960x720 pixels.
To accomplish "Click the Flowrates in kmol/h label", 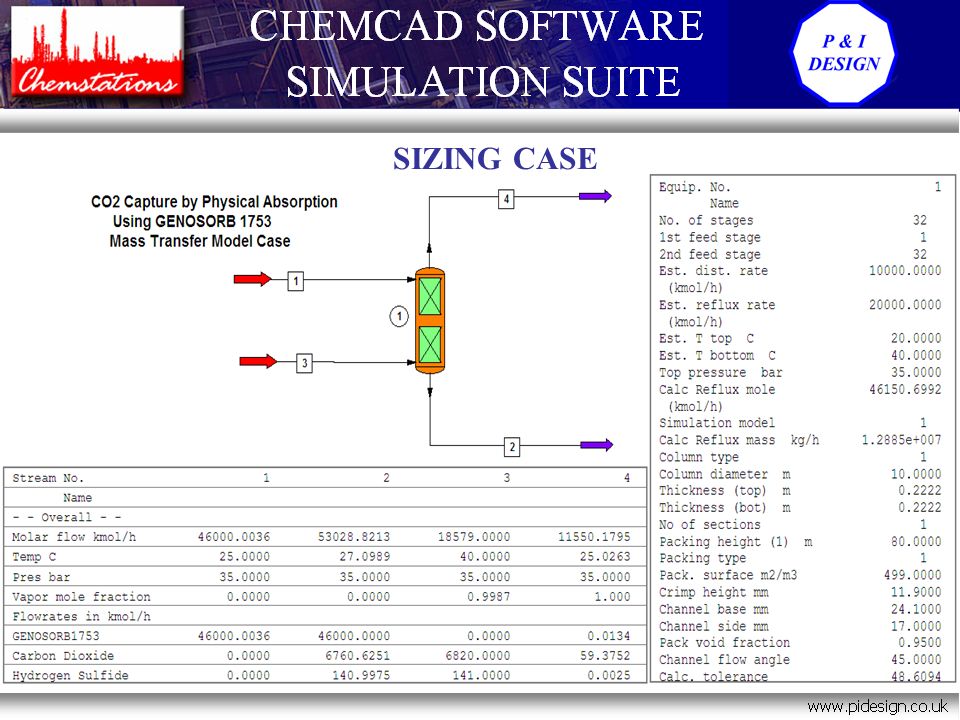I will 81,617.
